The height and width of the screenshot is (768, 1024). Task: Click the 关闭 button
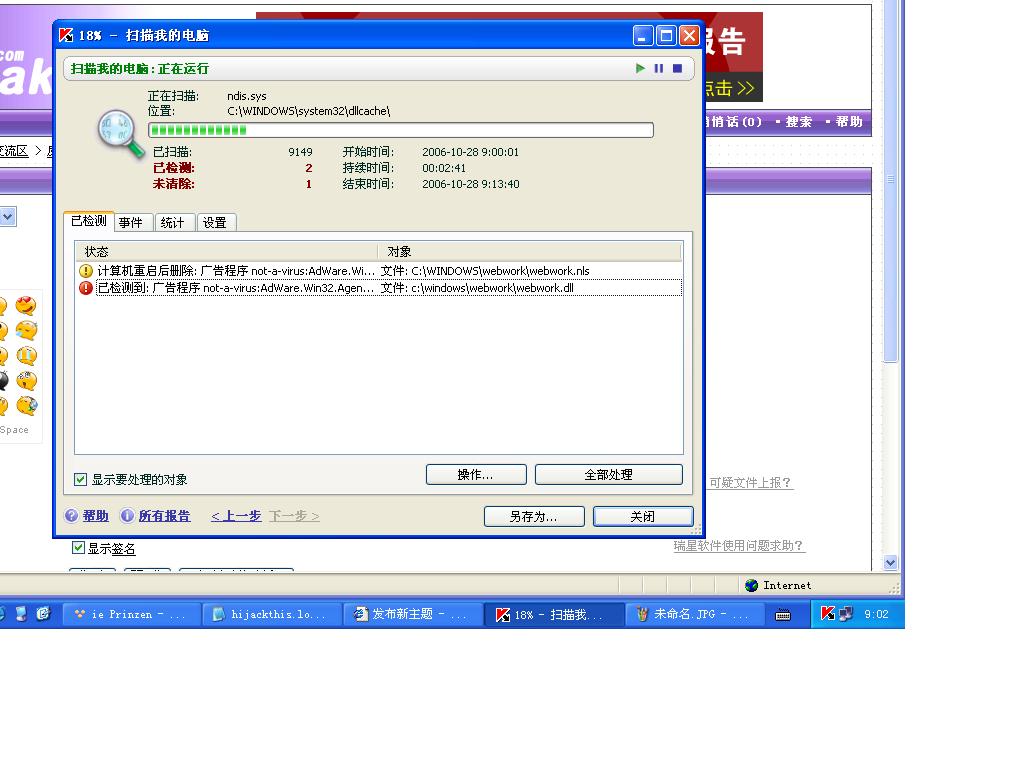[x=643, y=517]
